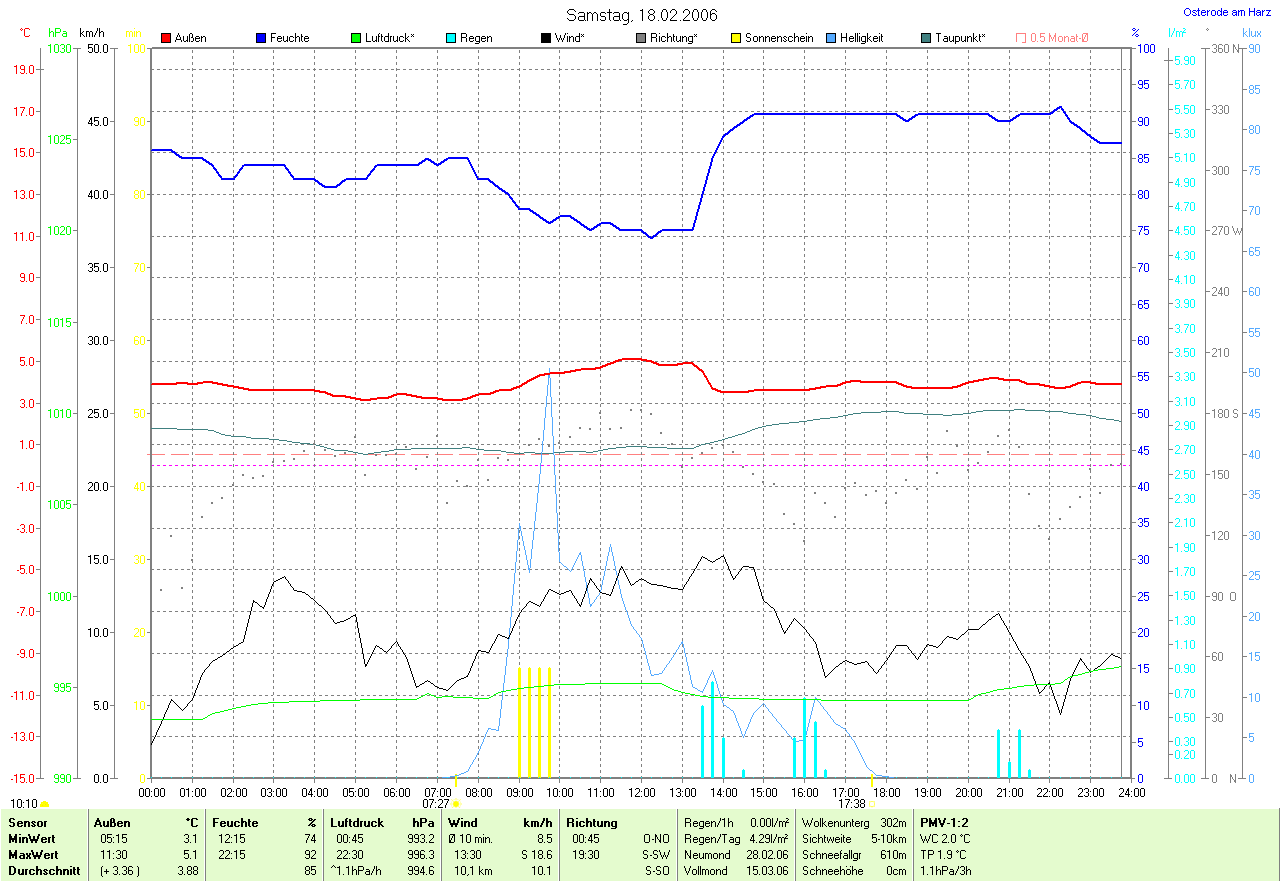Select the Luftdruck column header
The width and height of the screenshot is (1280, 881).
[x=357, y=823]
